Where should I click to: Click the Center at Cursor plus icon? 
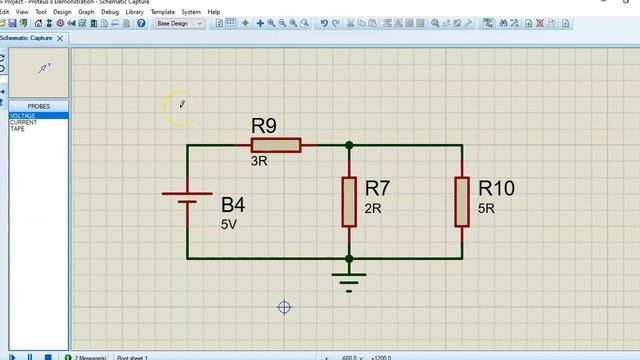pyautogui.click(x=260, y=23)
